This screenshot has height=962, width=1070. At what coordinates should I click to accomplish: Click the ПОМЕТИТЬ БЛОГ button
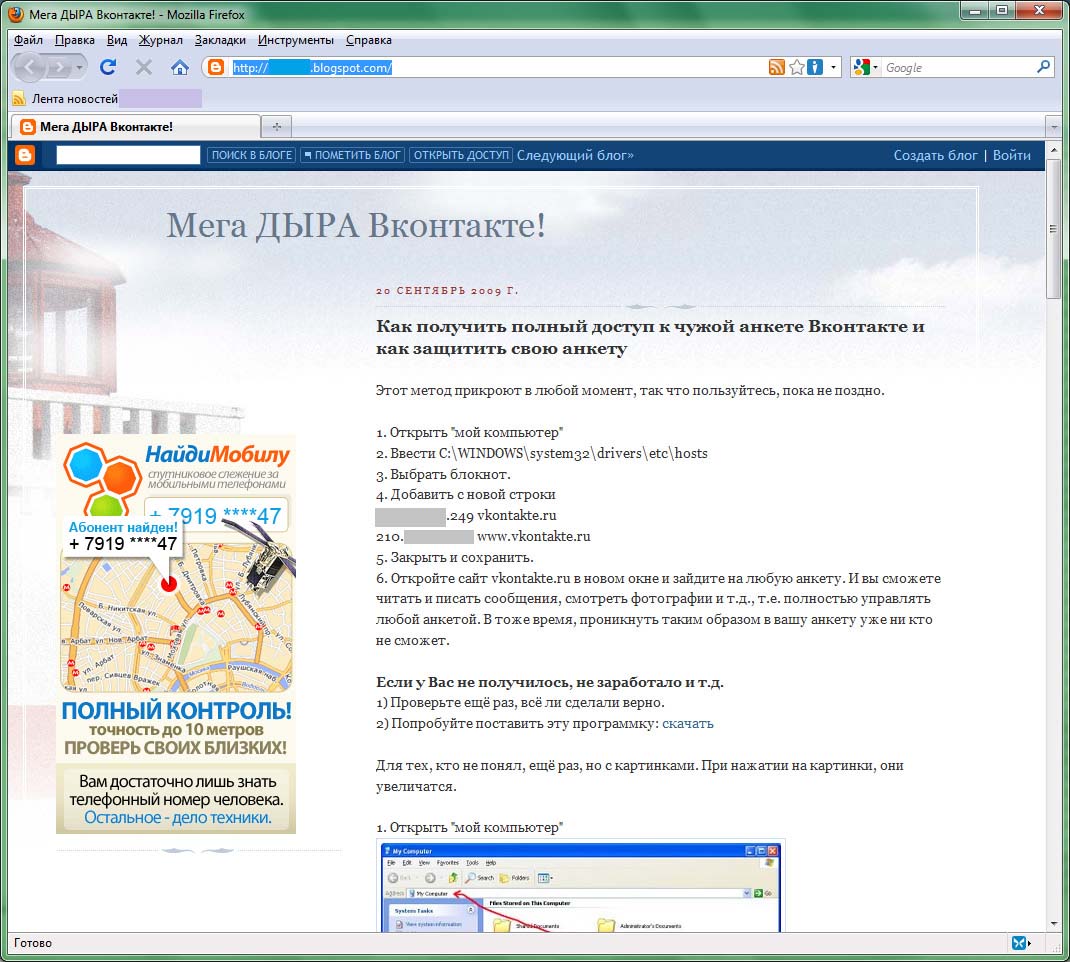(353, 155)
